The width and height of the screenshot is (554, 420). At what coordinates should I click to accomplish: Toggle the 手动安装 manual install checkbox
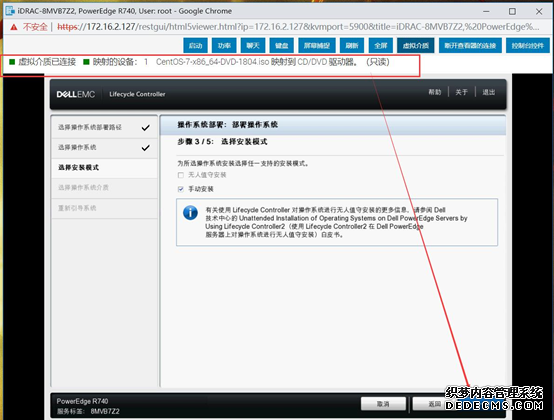coord(181,189)
